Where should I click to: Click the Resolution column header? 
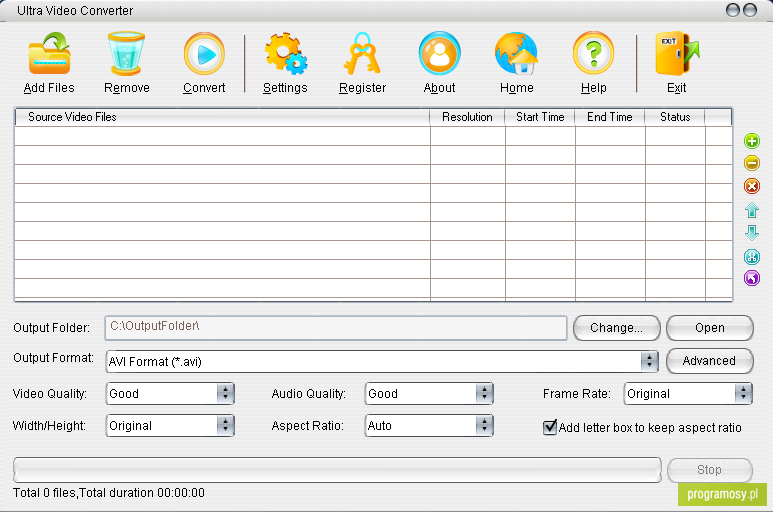(467, 117)
